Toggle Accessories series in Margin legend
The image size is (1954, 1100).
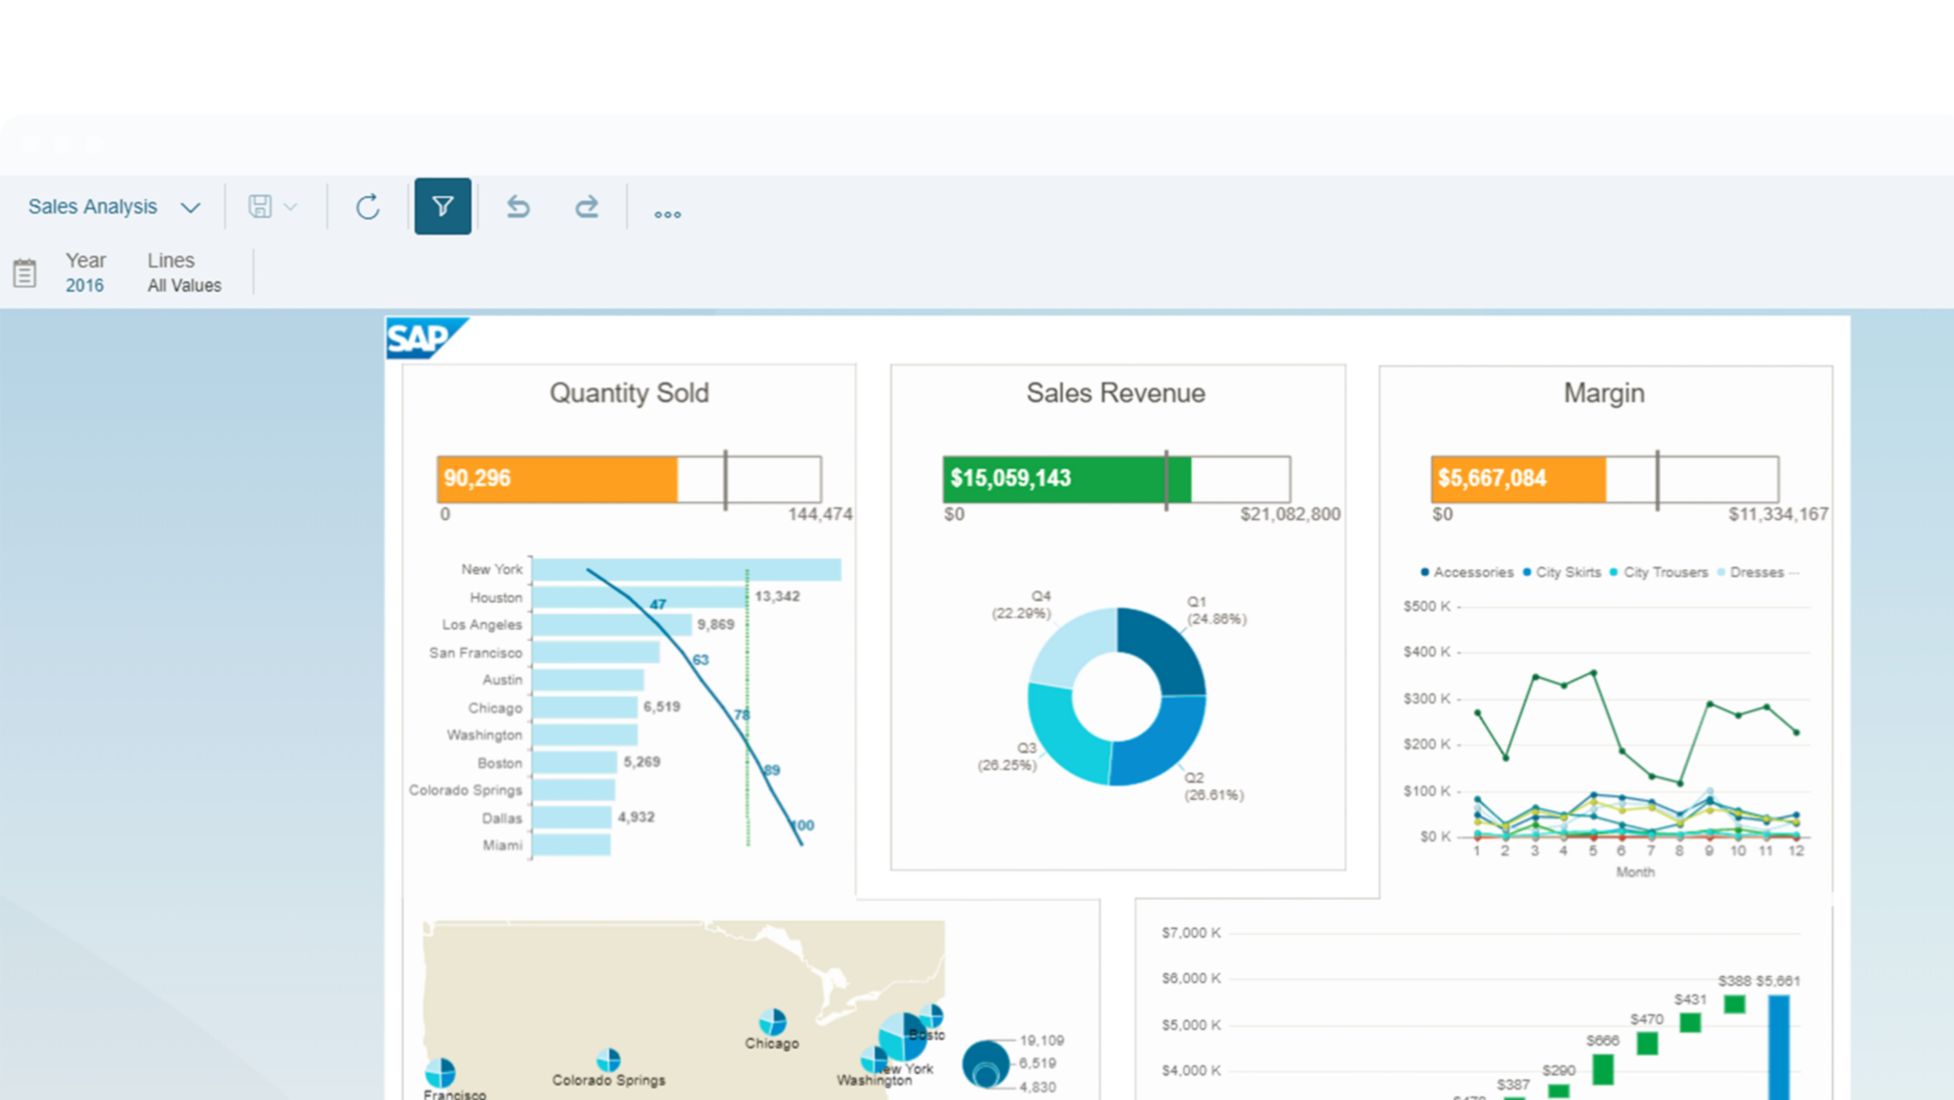(1466, 572)
